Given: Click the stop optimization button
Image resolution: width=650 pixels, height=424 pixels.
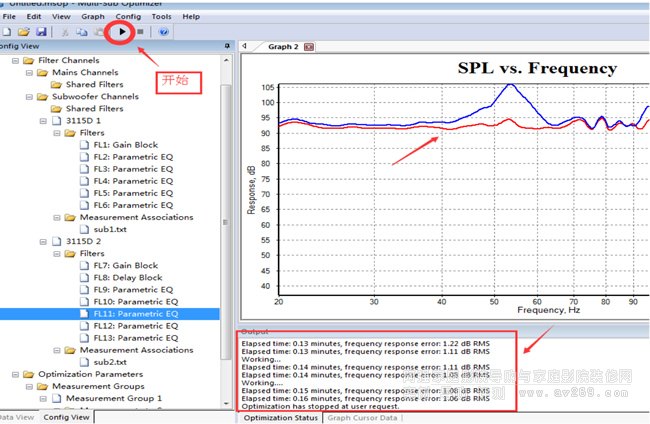Looking at the screenshot, I should coord(141,32).
